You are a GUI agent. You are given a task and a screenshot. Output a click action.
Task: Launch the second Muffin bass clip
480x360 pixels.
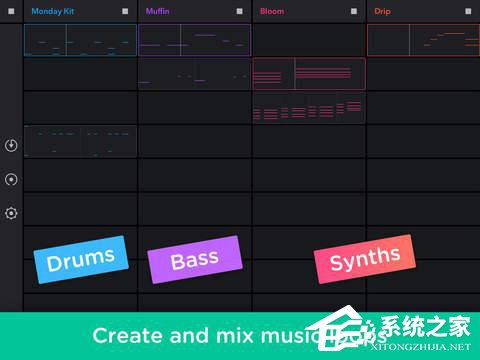[x=195, y=74]
